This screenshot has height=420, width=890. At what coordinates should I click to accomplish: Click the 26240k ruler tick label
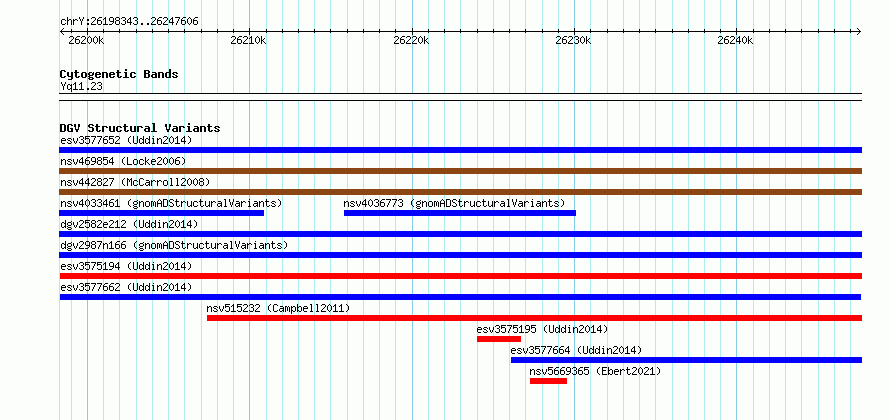pyautogui.click(x=735, y=40)
